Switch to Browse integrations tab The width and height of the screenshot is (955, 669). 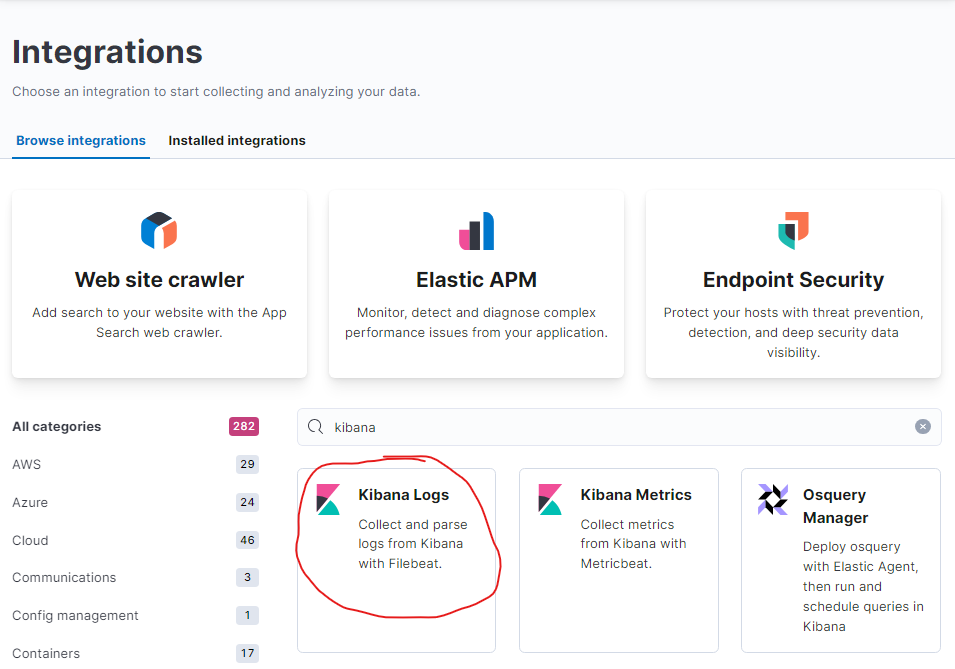coord(81,141)
